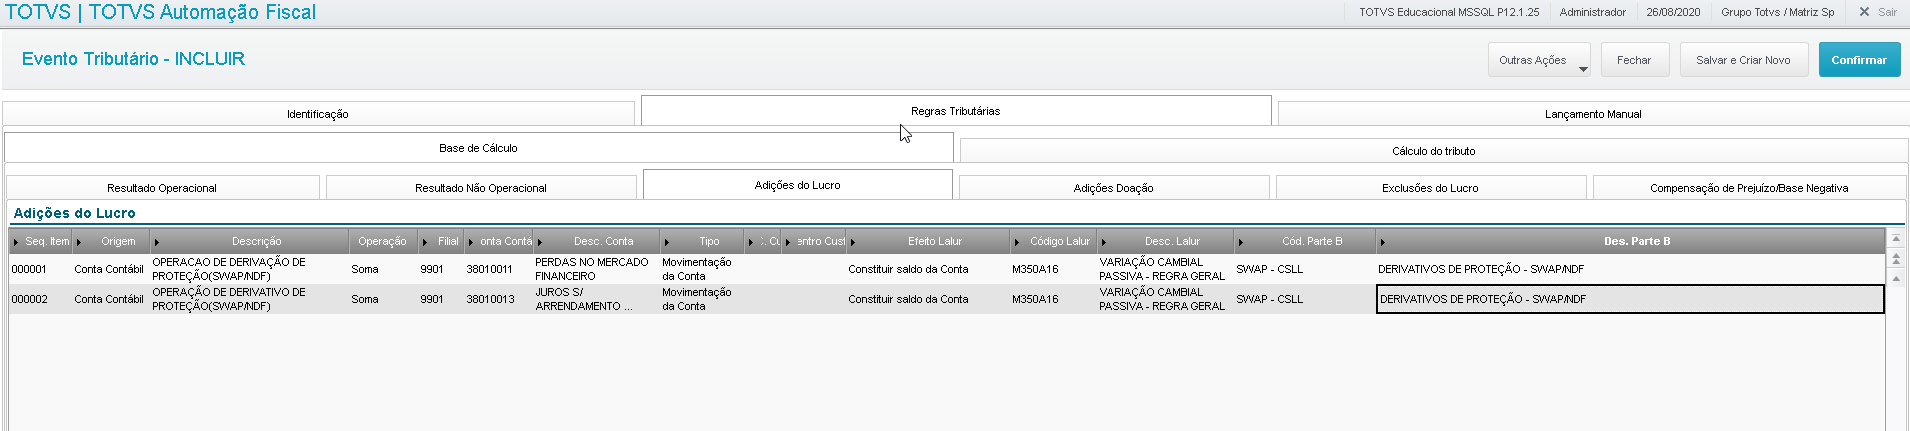The height and width of the screenshot is (431, 1910).
Task: Click Salvar e Criar Novo button
Action: (x=1743, y=60)
